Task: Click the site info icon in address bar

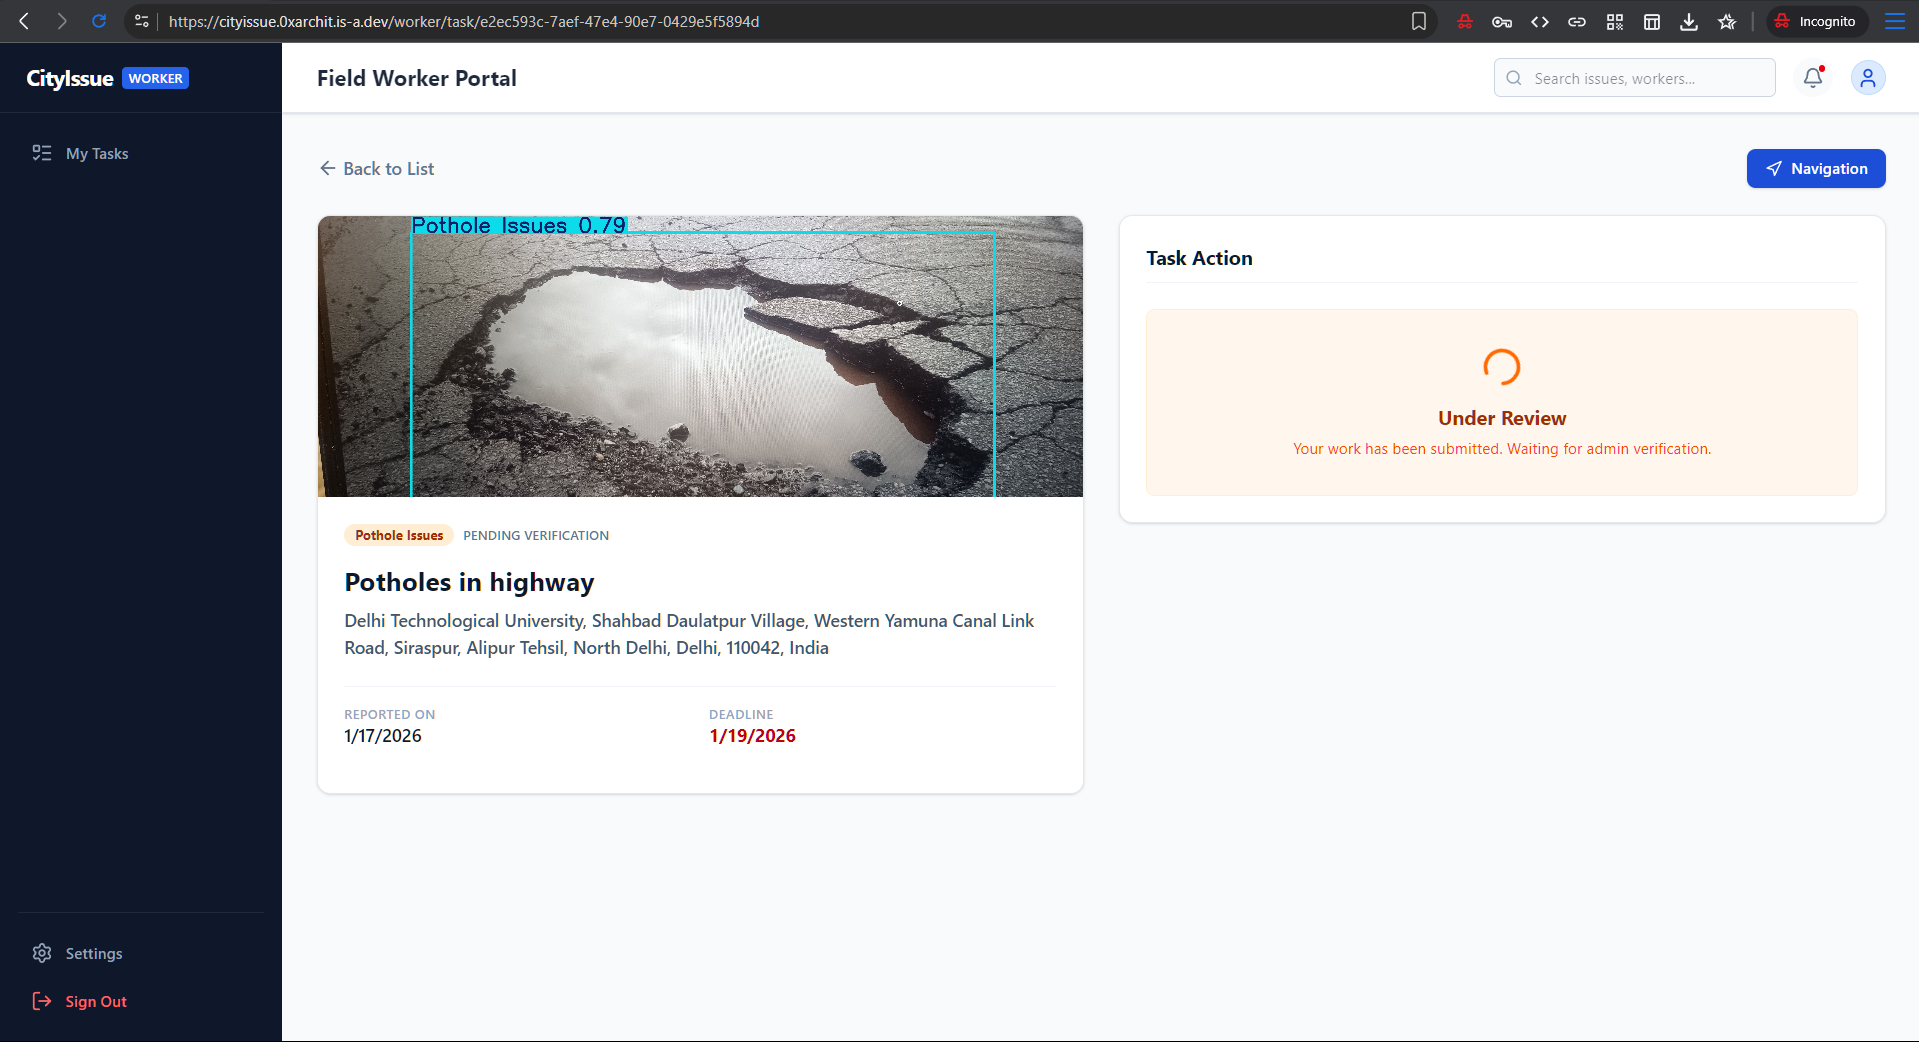Action: point(142,21)
